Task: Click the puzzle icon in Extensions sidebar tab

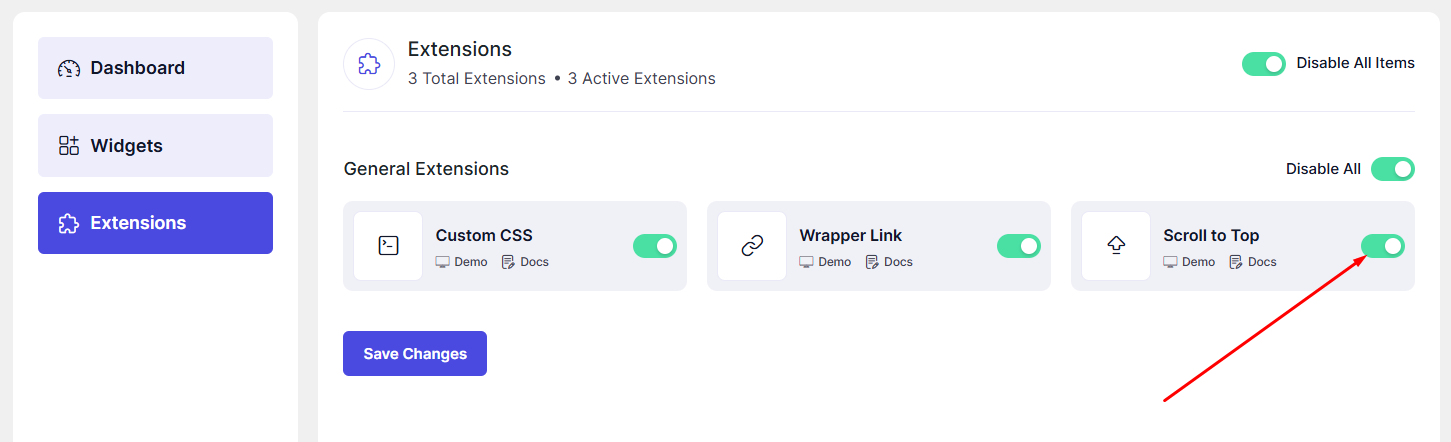Action: (68, 223)
